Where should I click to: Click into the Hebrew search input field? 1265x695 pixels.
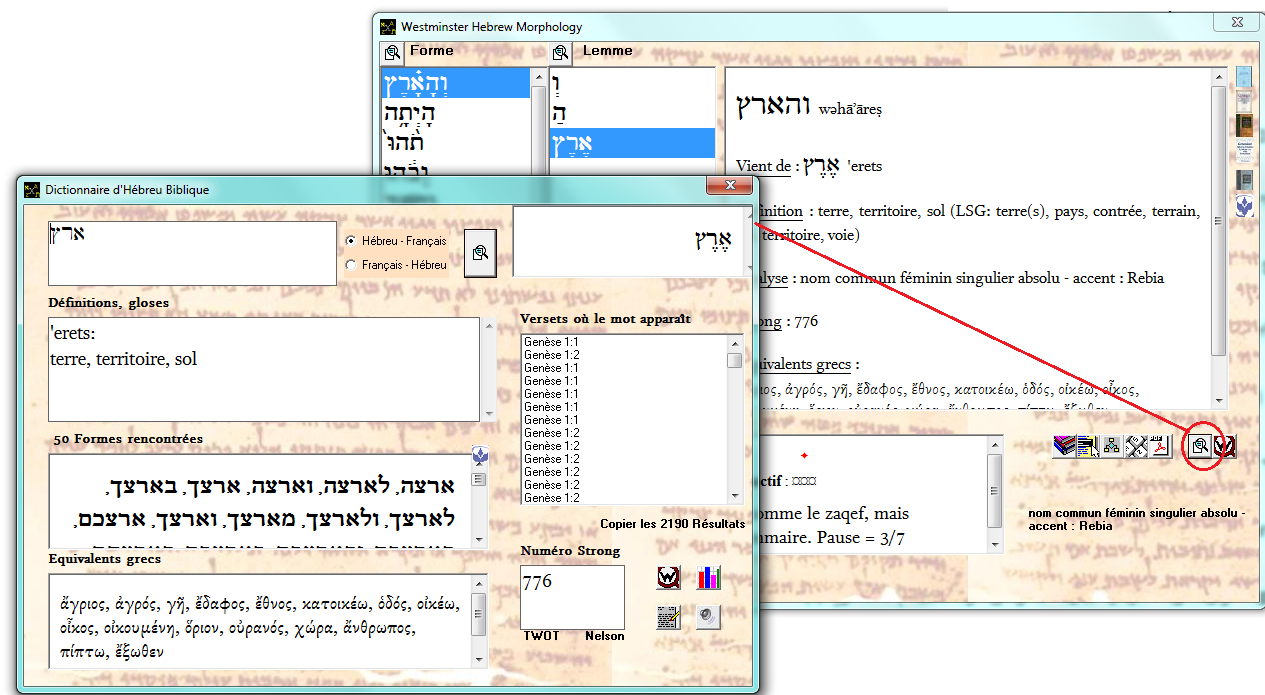[192, 253]
